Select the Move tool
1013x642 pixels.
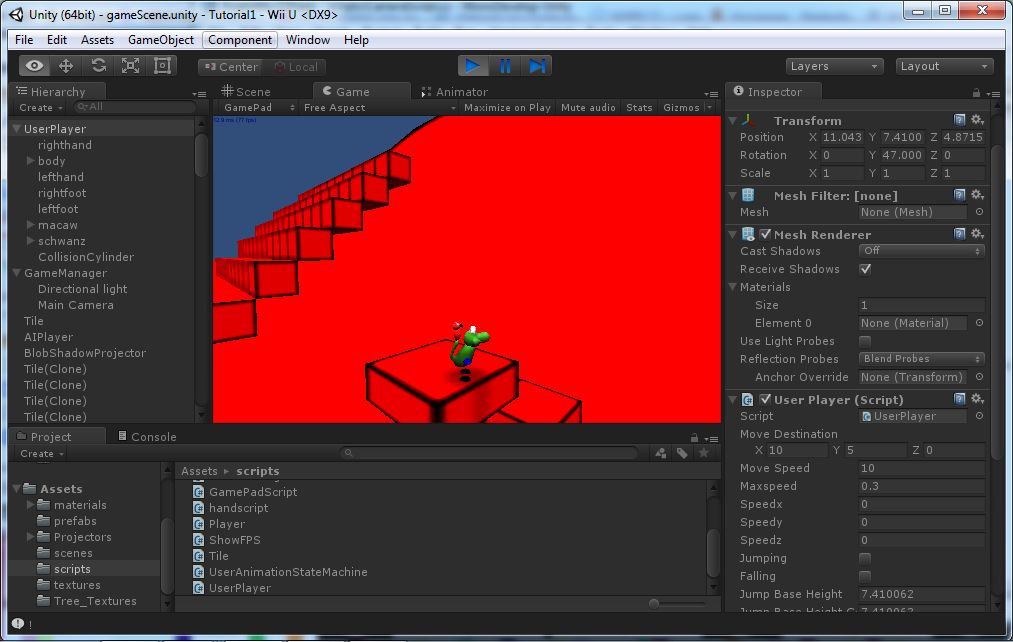point(66,66)
